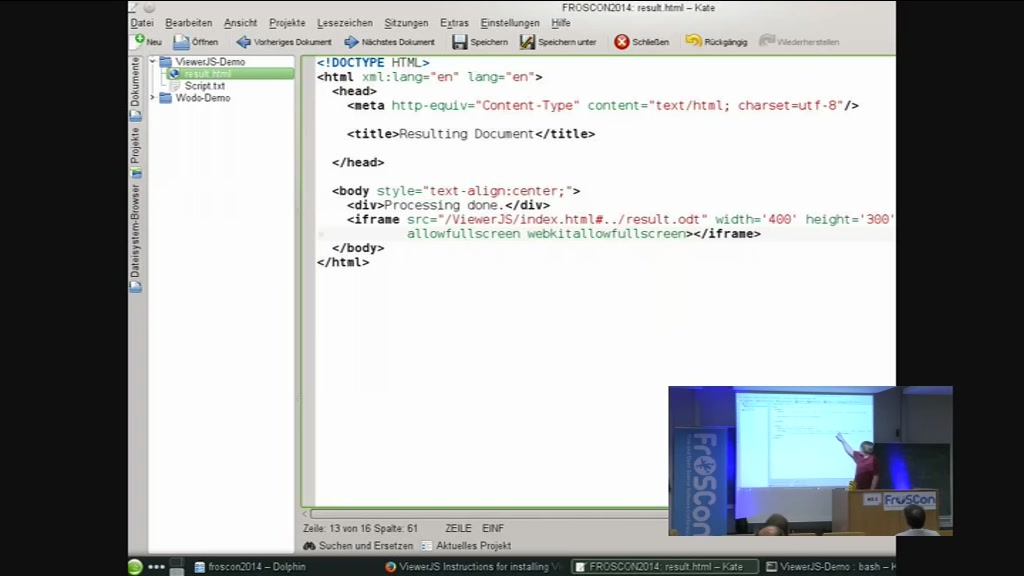Switch to froscon2014 – Dolphin taskbar entry

pyautogui.click(x=250, y=567)
